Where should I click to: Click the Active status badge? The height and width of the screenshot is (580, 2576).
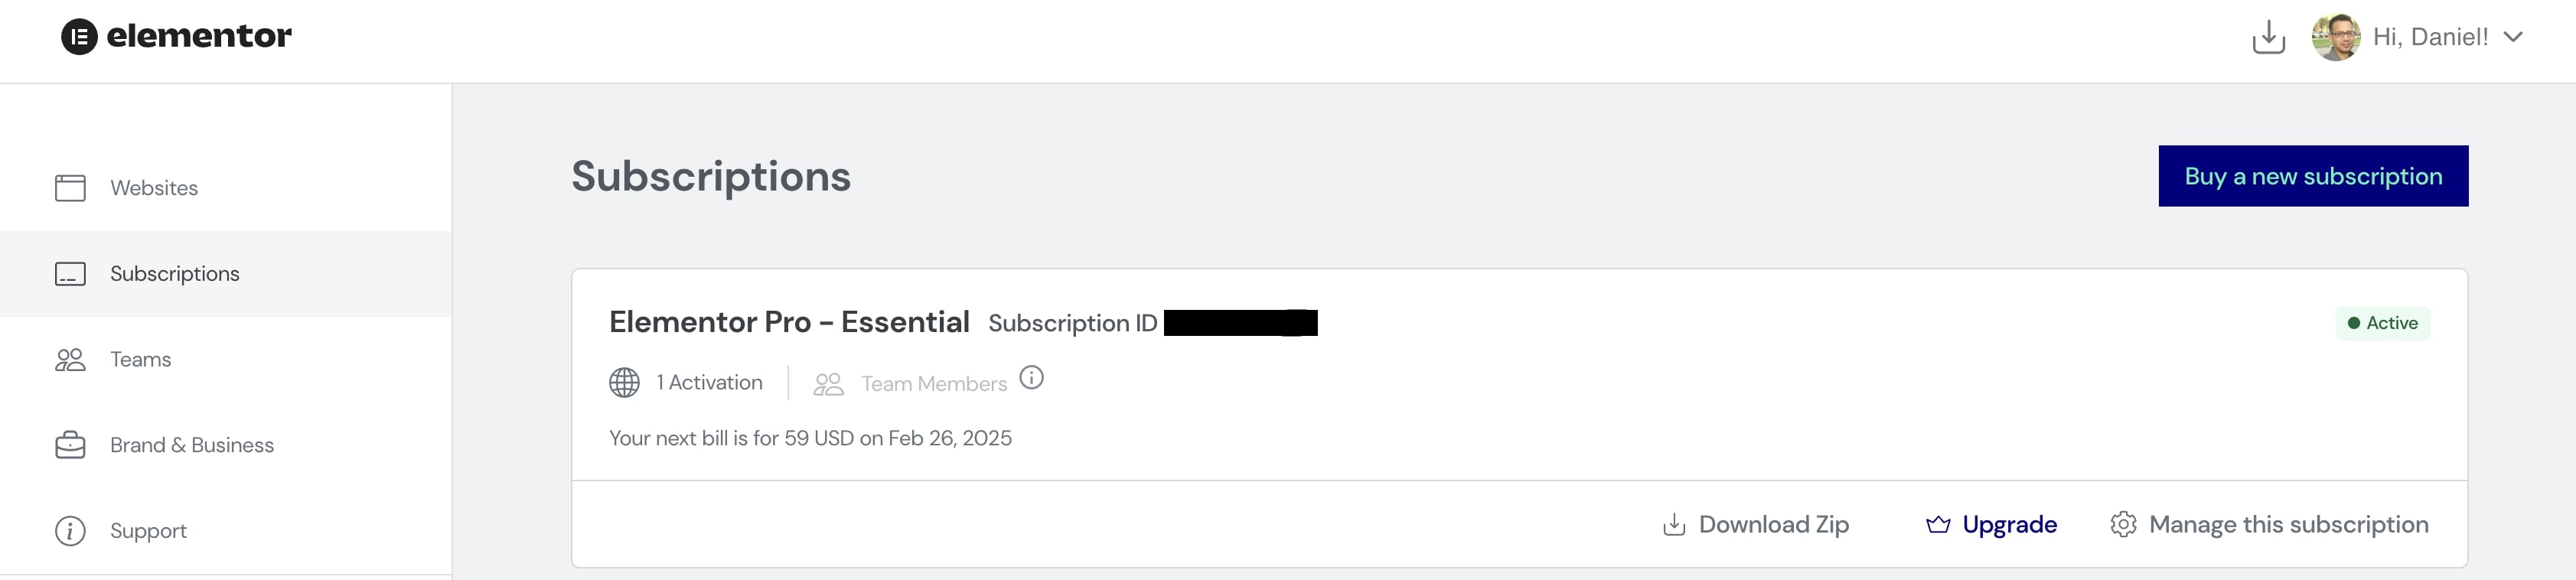(2382, 323)
